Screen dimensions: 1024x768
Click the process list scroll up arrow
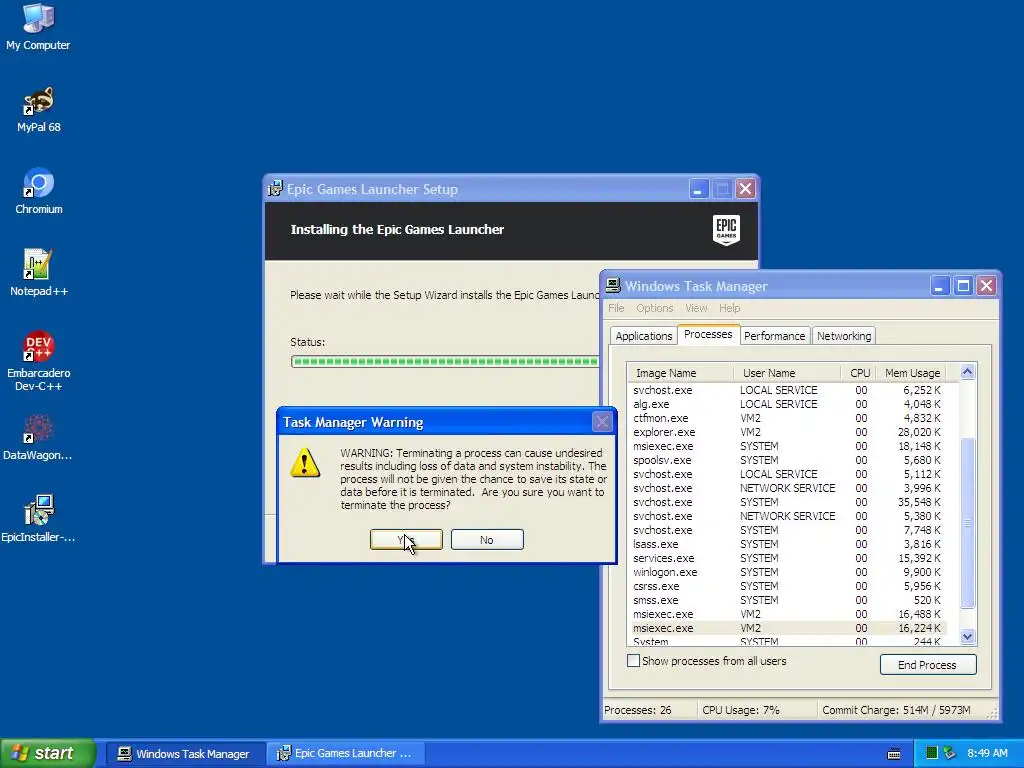[967, 372]
